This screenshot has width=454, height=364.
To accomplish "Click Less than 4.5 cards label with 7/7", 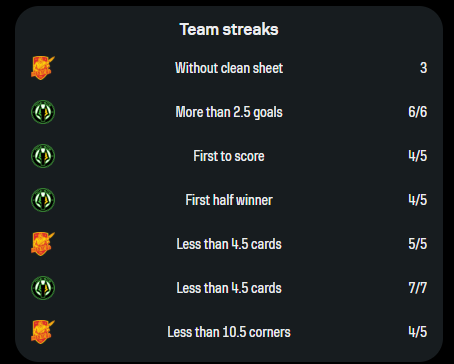I will (229, 288).
